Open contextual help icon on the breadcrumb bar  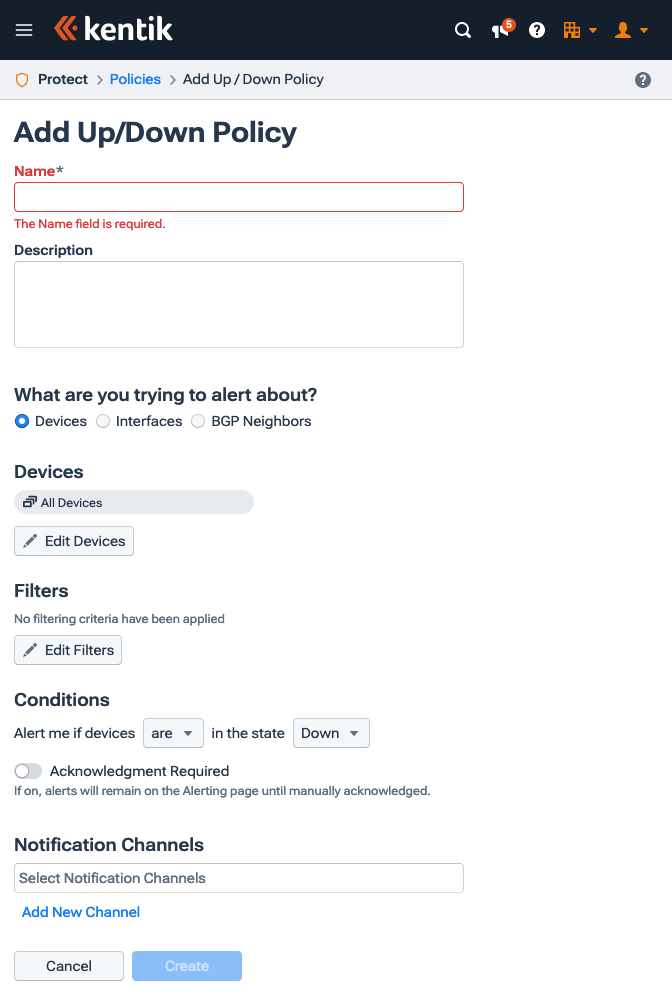pyautogui.click(x=643, y=79)
